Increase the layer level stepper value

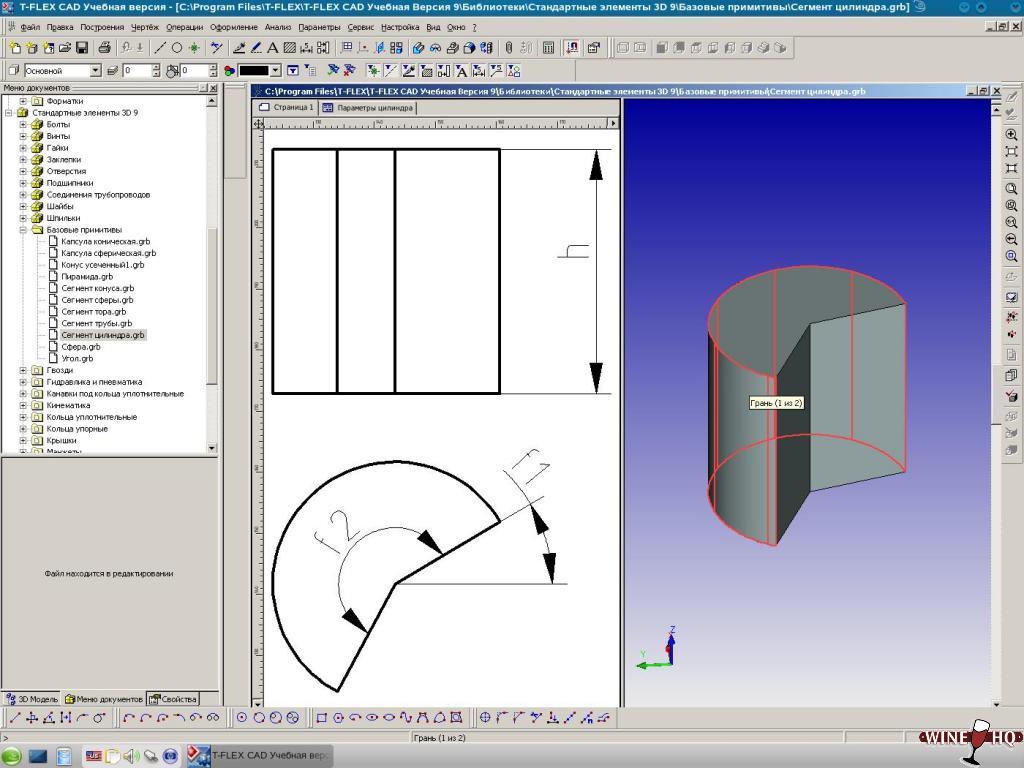coord(156,67)
